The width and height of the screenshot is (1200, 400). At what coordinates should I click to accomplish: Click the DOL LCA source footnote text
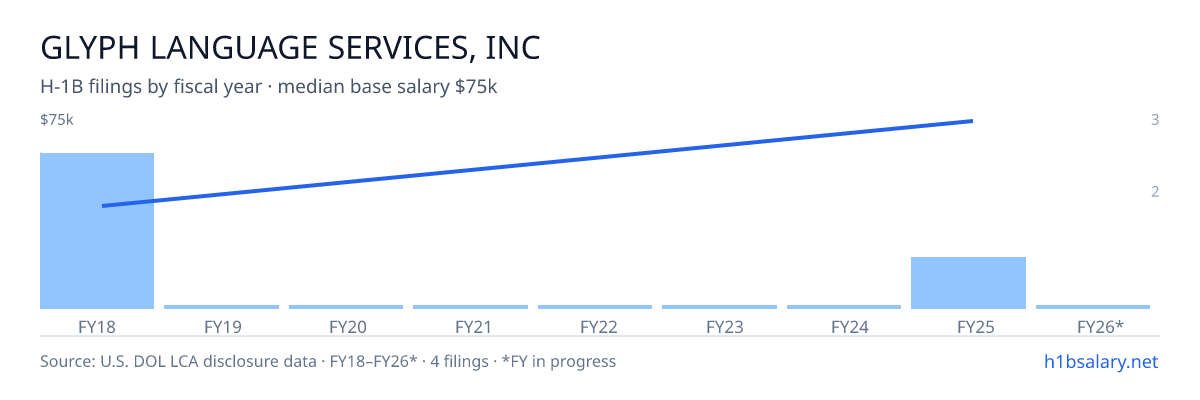[328, 361]
